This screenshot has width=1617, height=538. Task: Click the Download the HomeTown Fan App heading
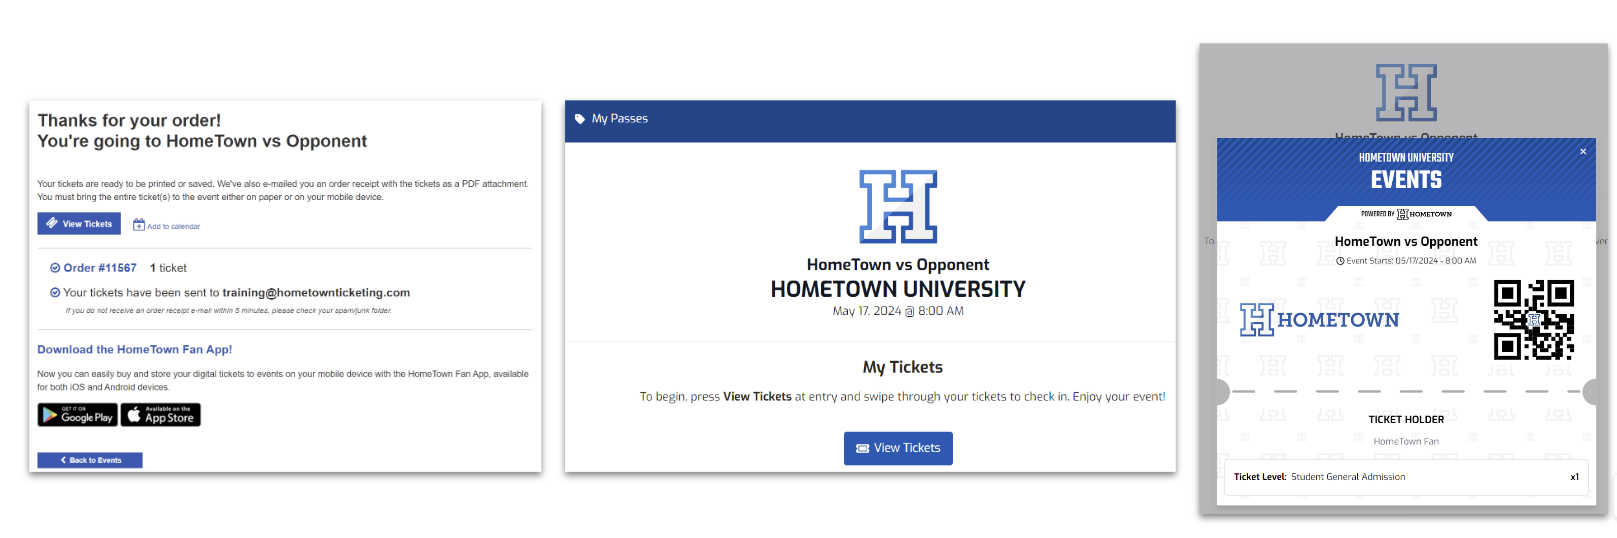click(x=135, y=350)
